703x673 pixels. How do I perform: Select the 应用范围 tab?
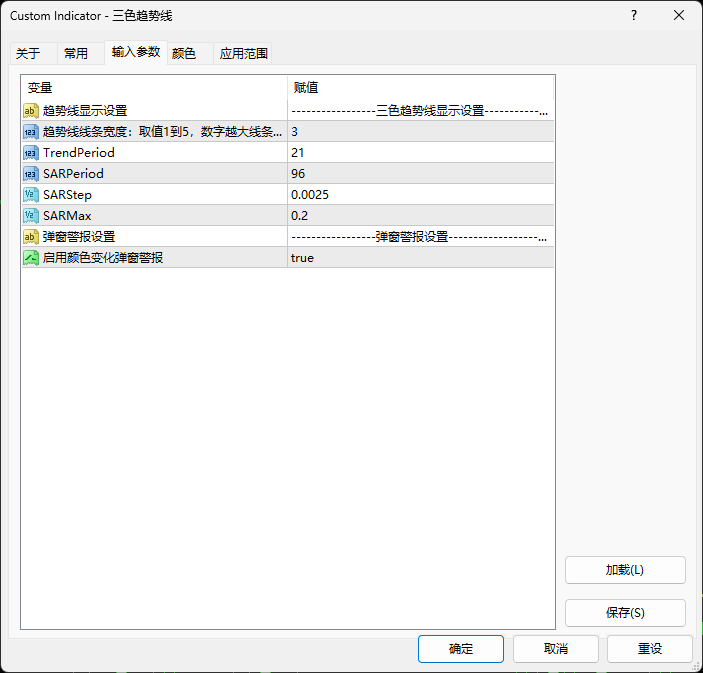click(x=244, y=54)
